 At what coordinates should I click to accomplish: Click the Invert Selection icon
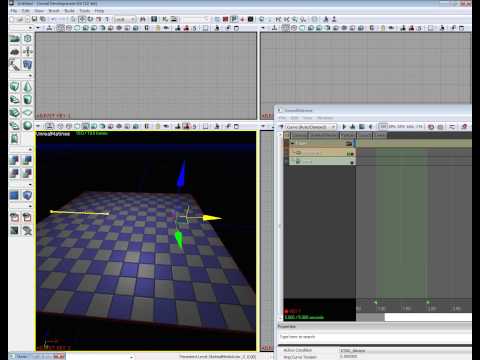[x=14, y=230]
